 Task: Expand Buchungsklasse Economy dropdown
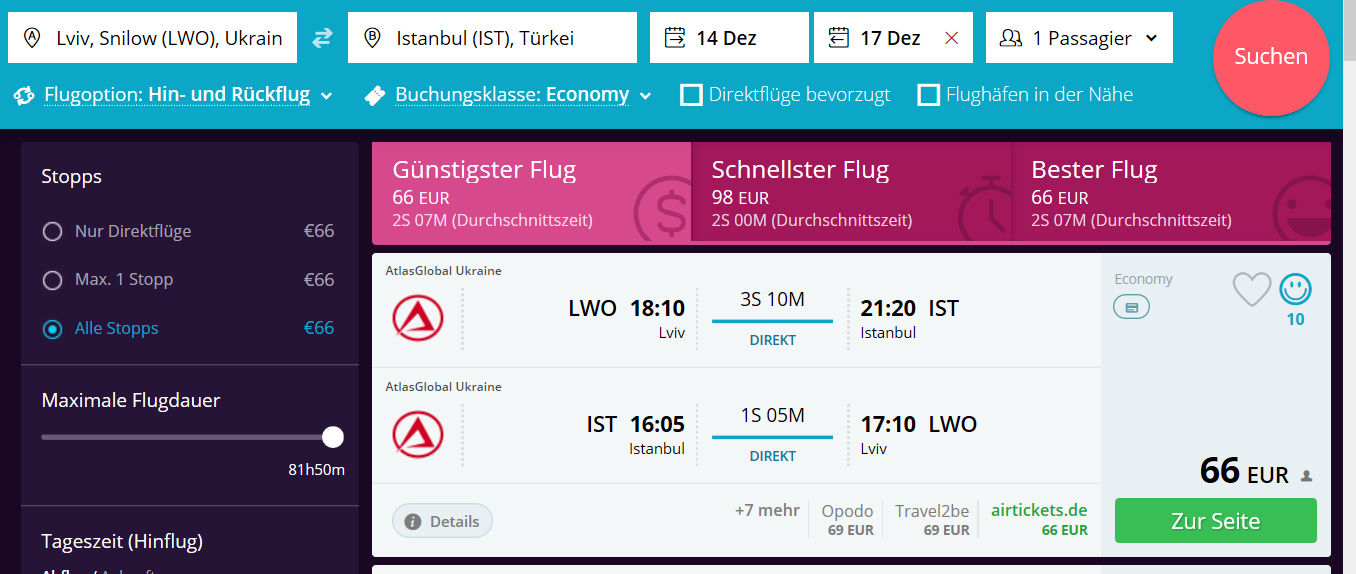point(508,96)
